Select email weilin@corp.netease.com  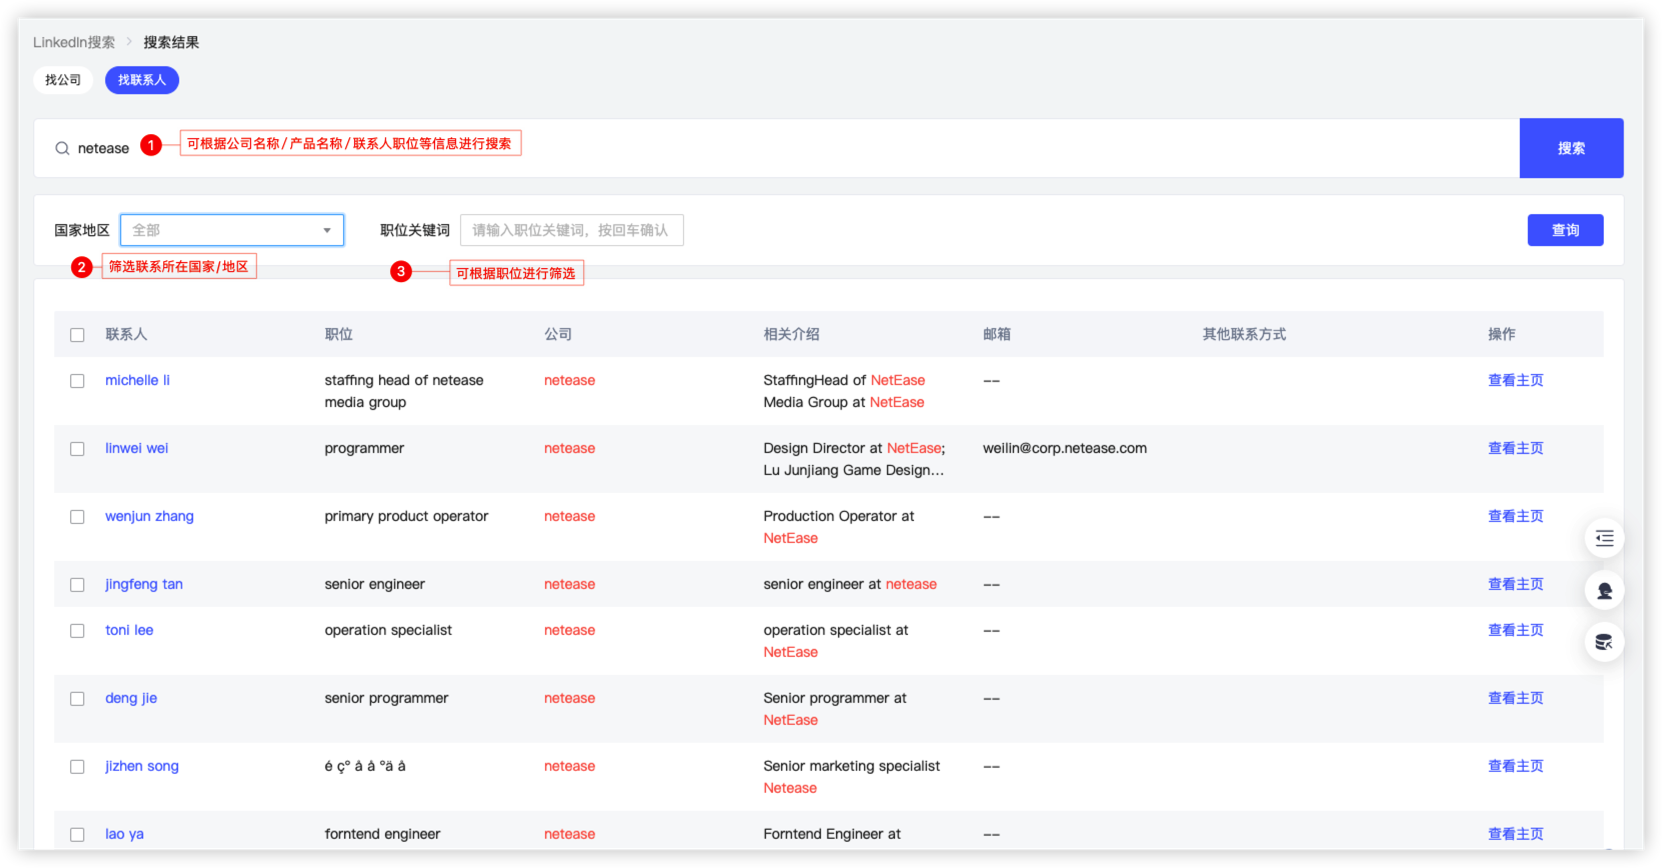click(1065, 448)
